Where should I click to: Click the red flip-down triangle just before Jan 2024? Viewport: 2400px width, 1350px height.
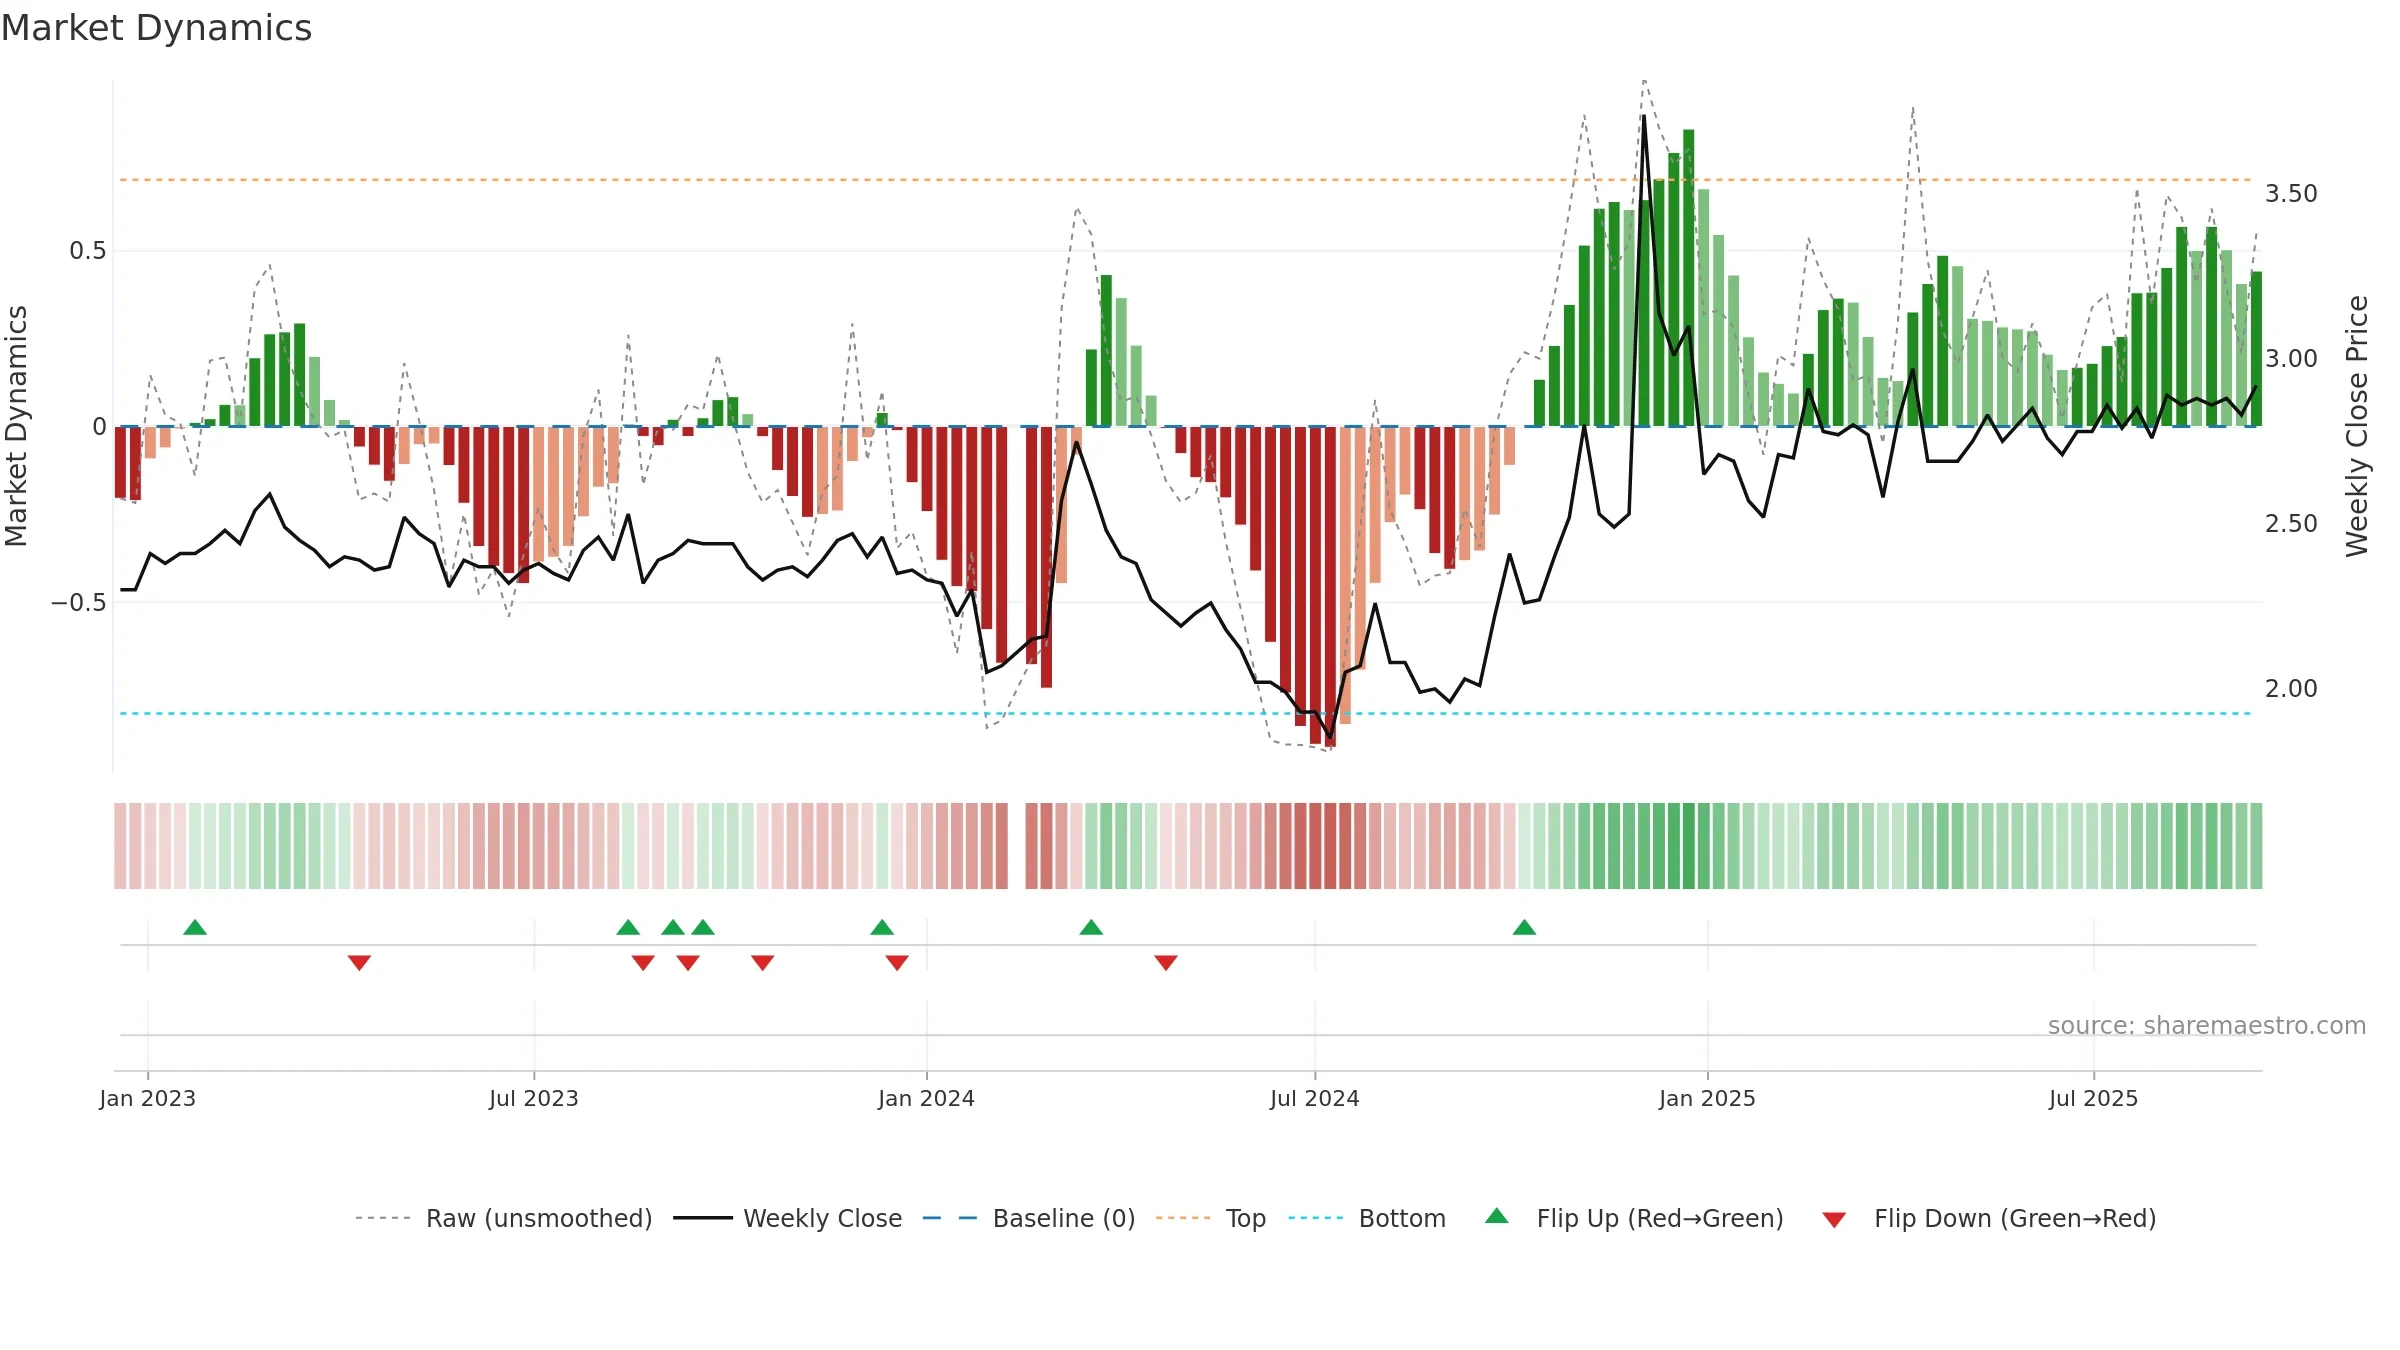[x=897, y=963]
